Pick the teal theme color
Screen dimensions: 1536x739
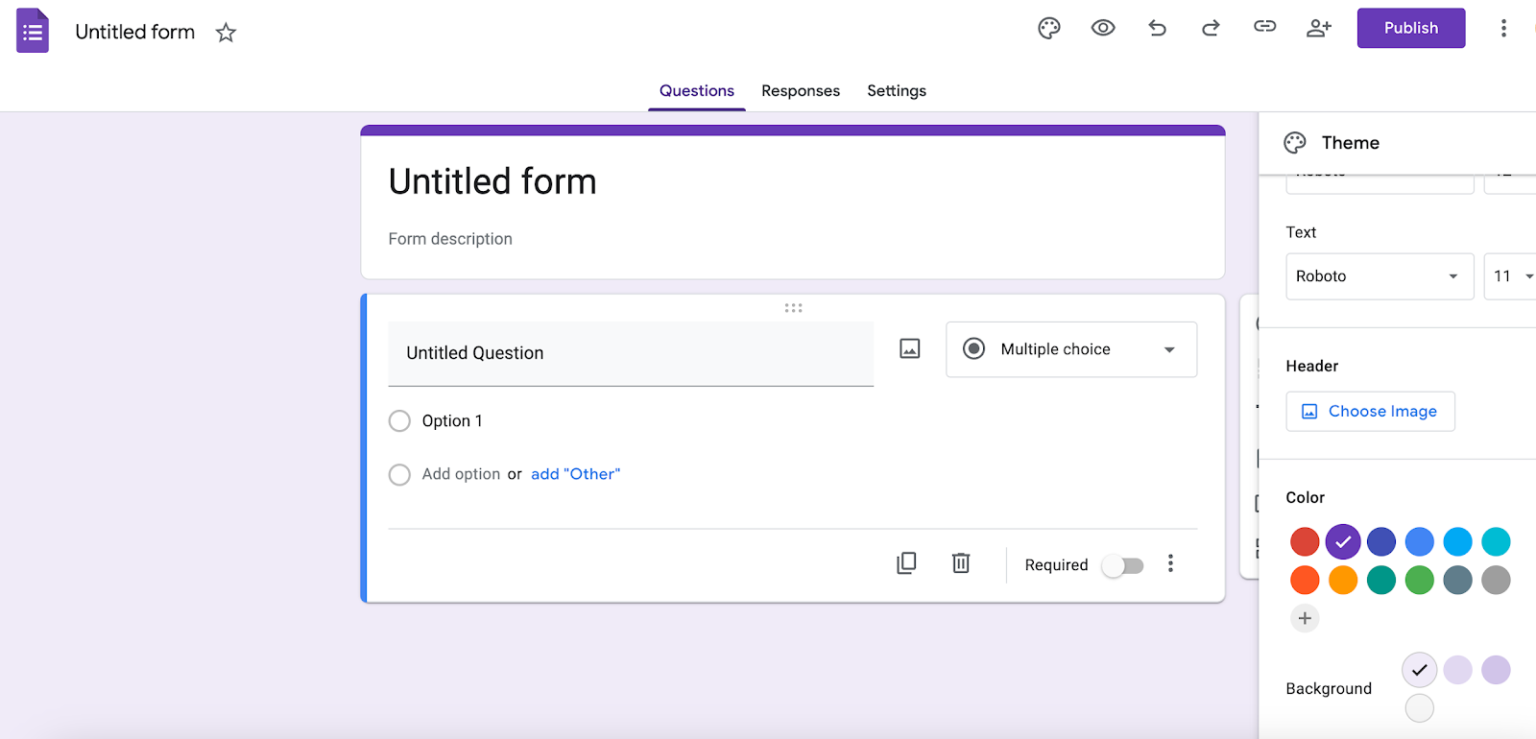1381,580
